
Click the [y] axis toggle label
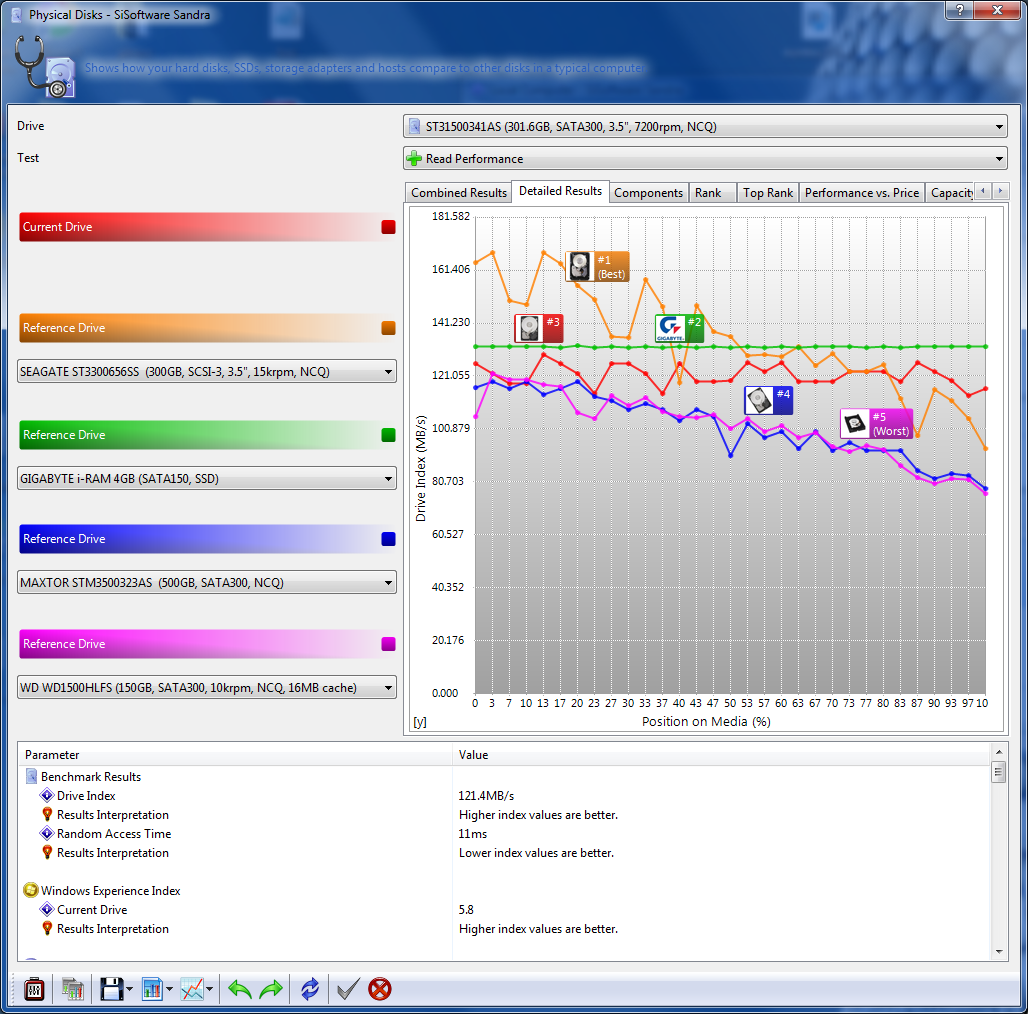[x=420, y=722]
